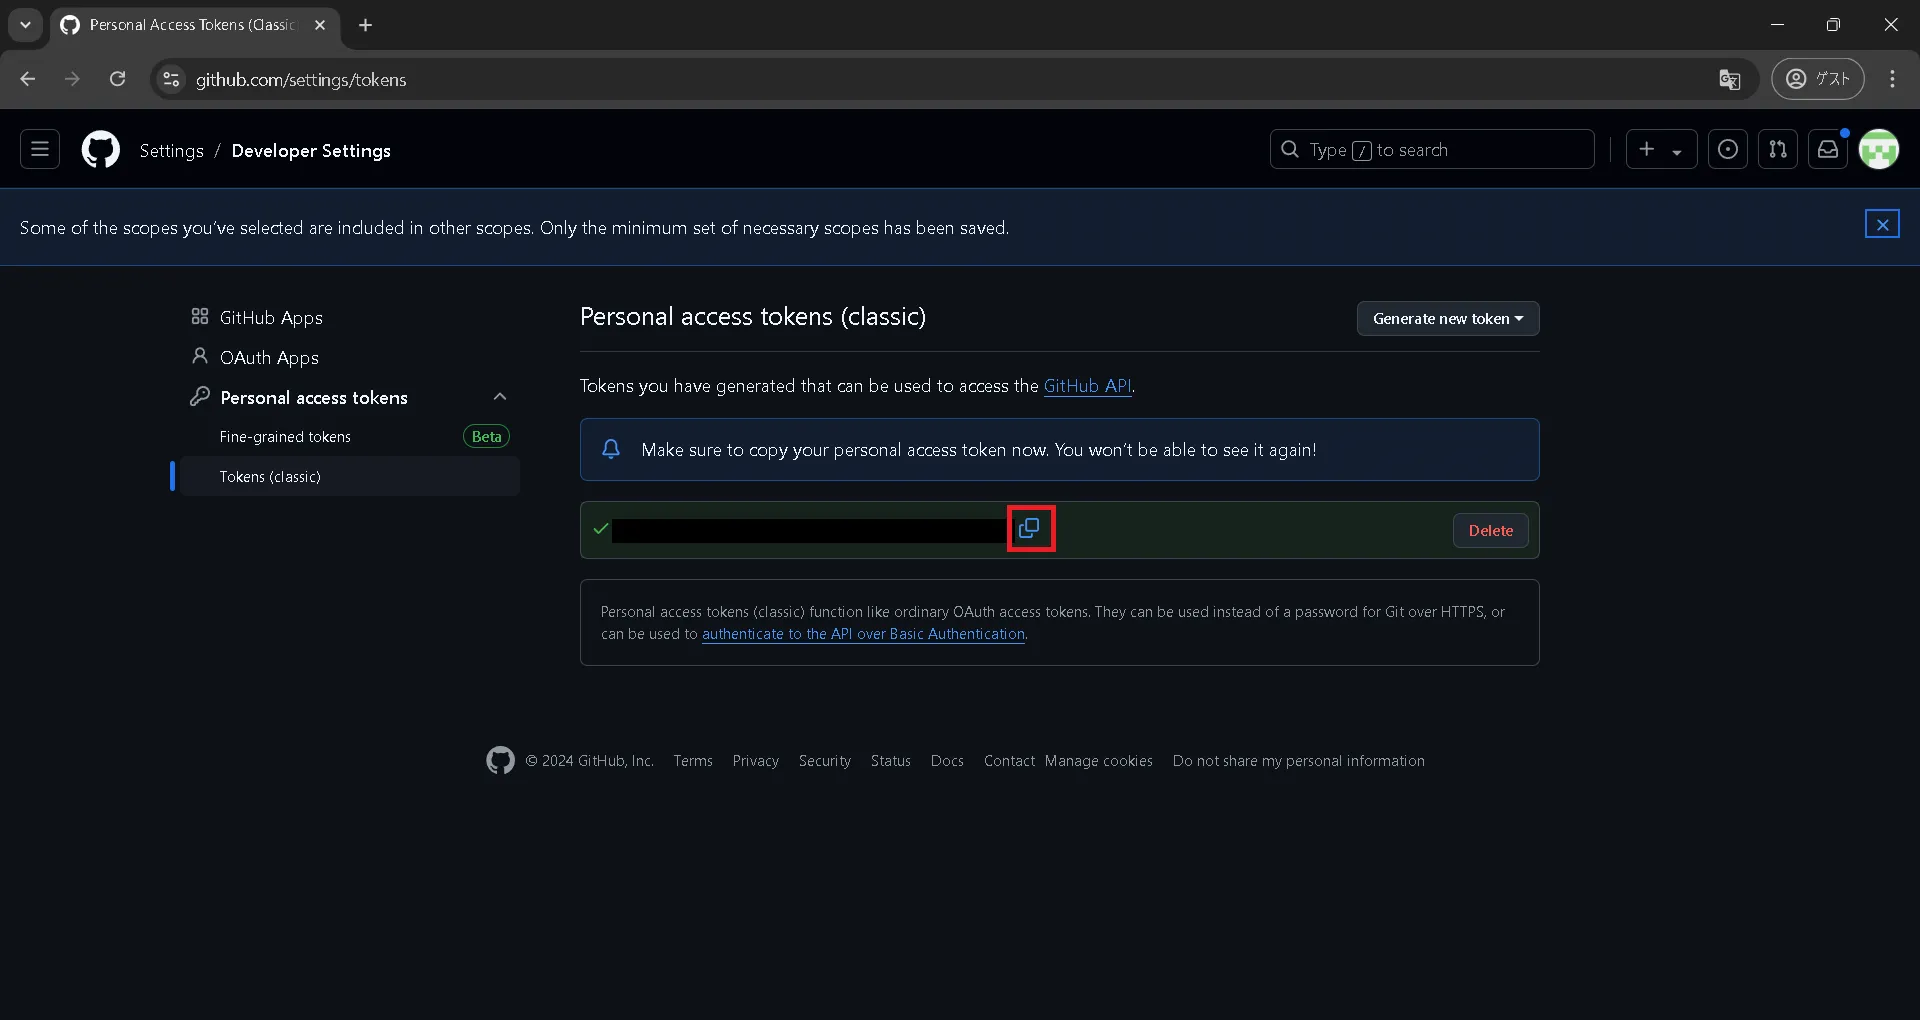Screen dimensions: 1920x1020
Task: Select Tokens (classic) in sidebar
Action: 350,476
